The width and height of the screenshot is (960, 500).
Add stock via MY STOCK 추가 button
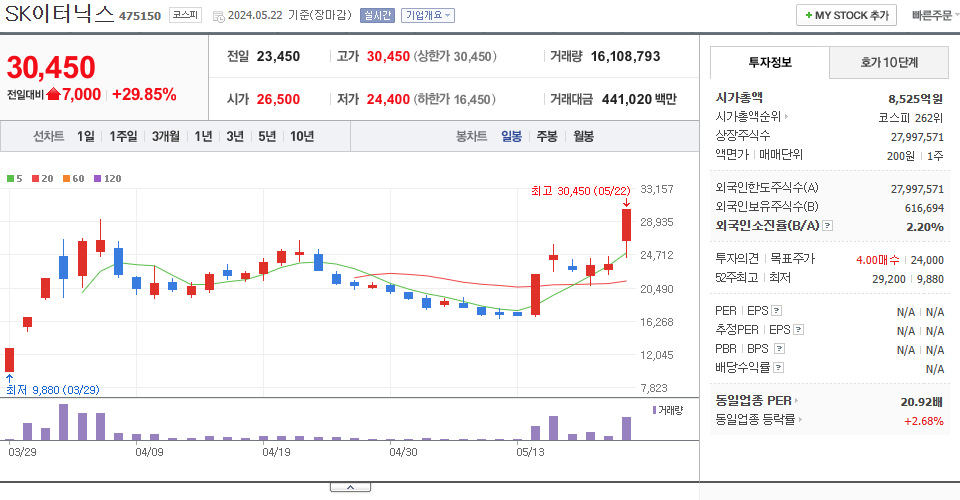point(846,15)
